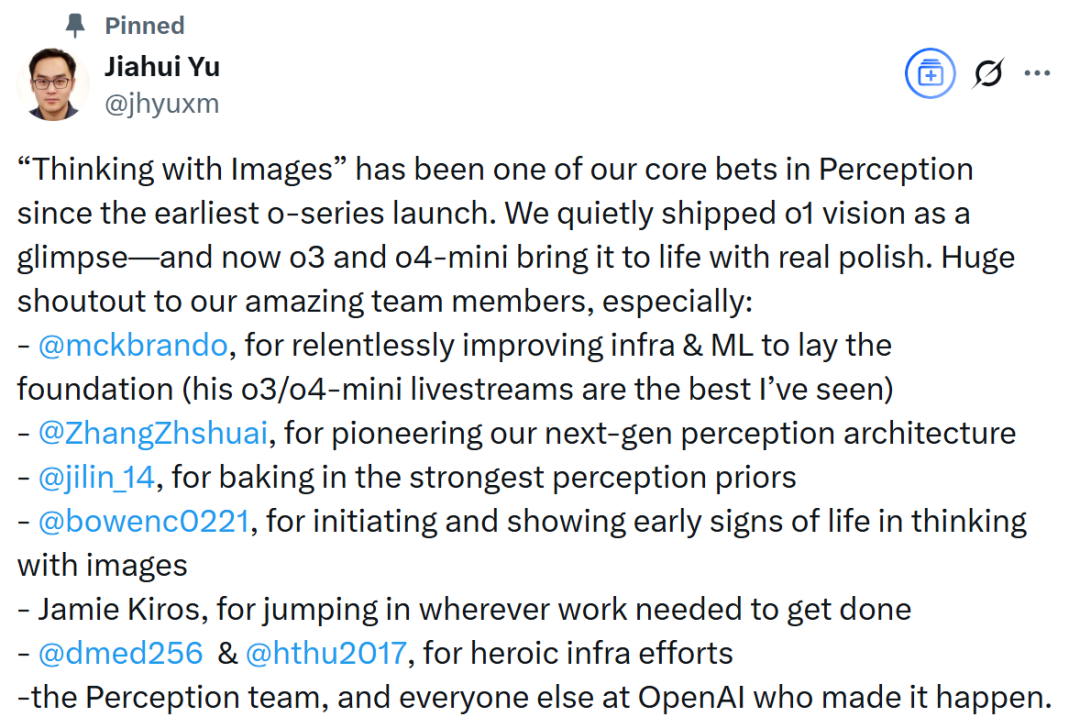Click the "with images" continuation line
Viewport: 1080px width, 728px height.
(x=102, y=566)
